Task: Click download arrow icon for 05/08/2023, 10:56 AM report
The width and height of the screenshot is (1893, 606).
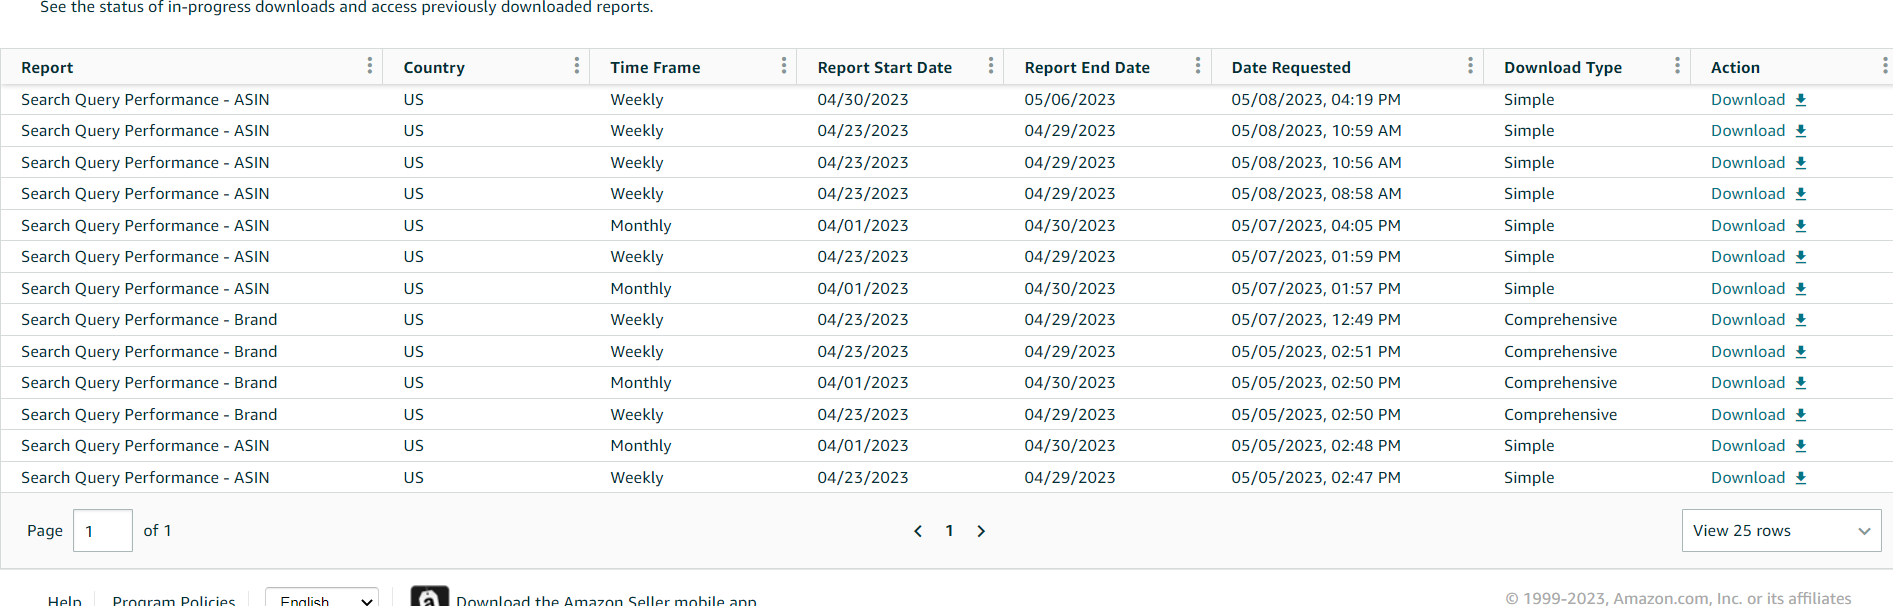Action: point(1801,163)
